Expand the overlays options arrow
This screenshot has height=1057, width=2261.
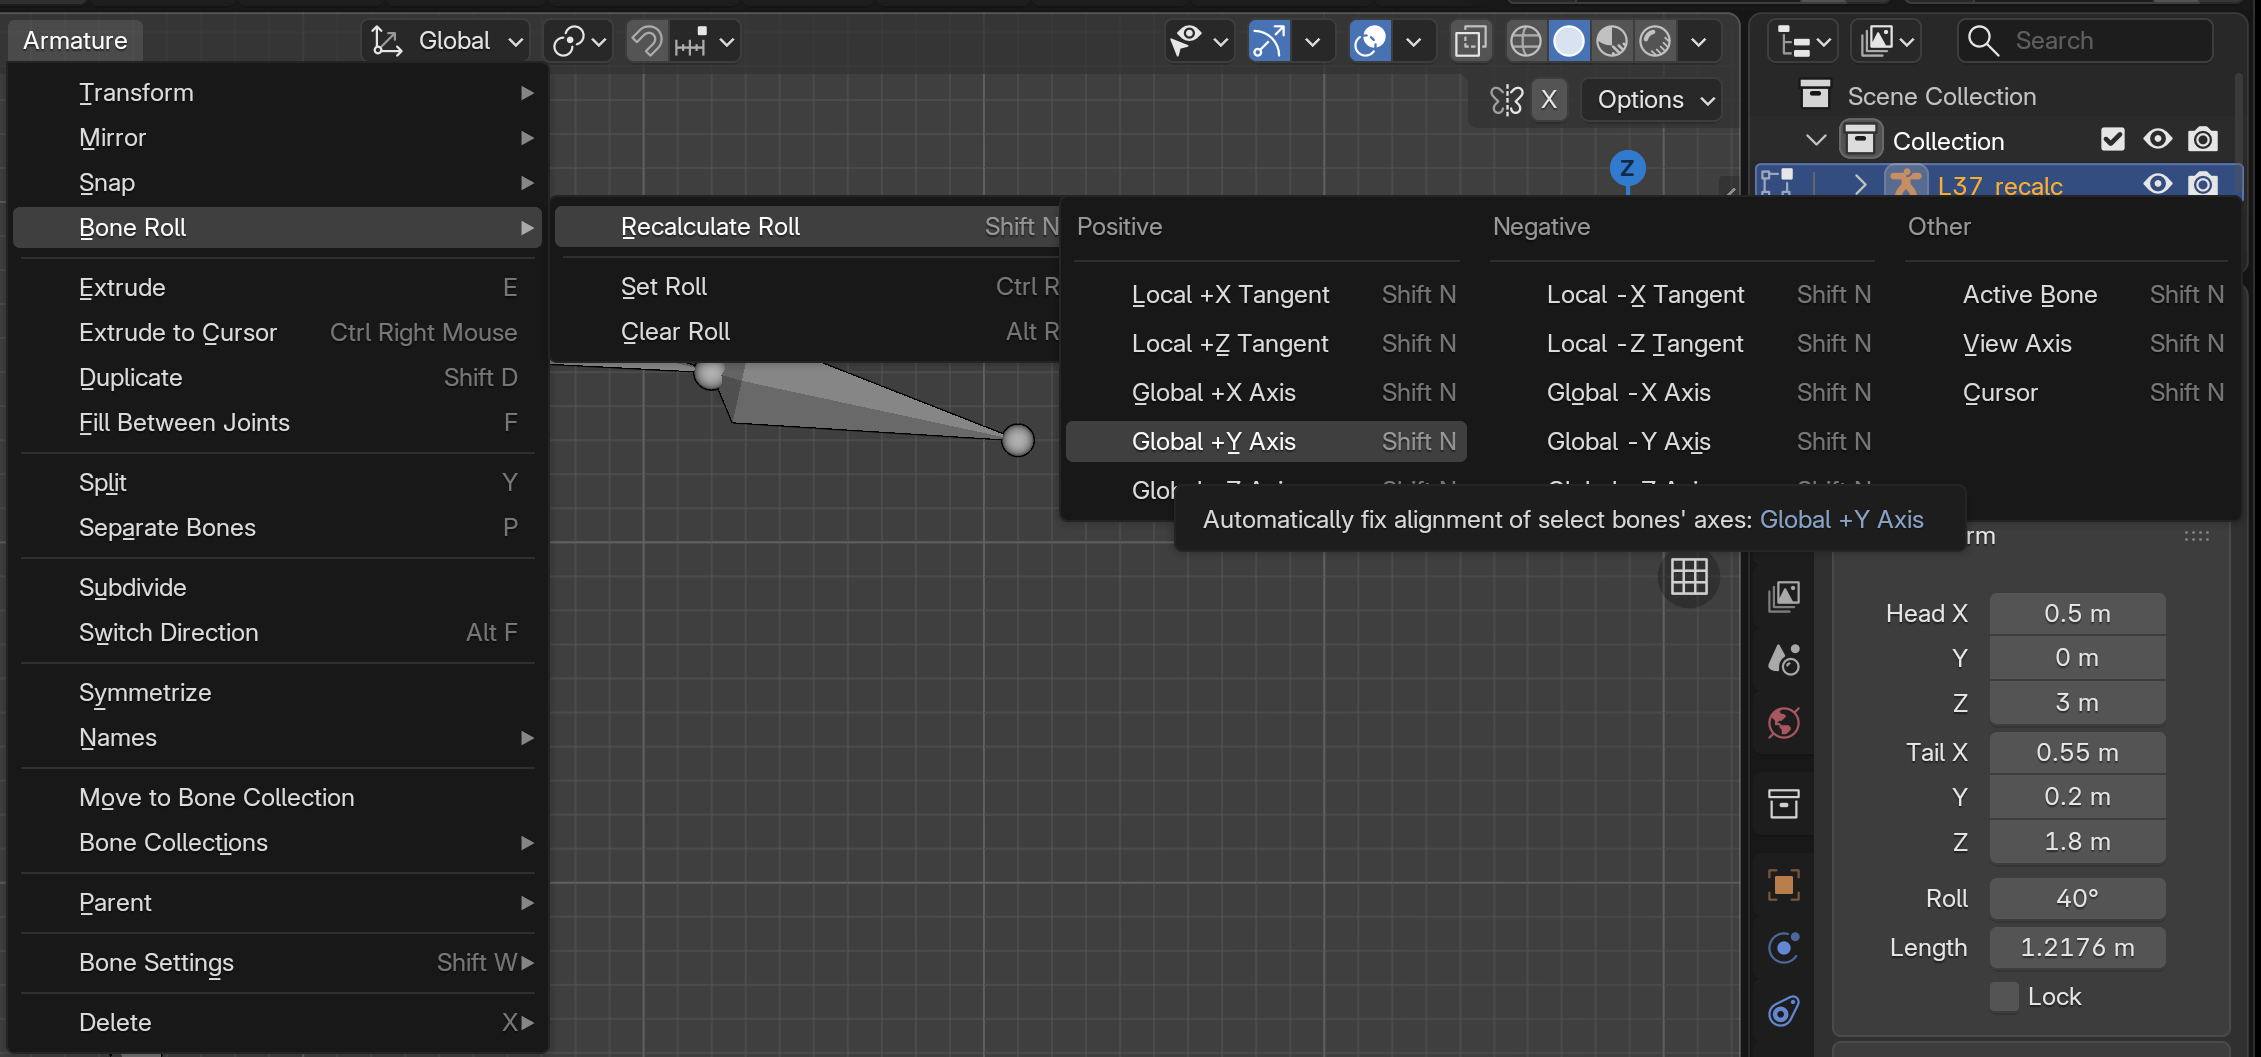pos(1414,41)
